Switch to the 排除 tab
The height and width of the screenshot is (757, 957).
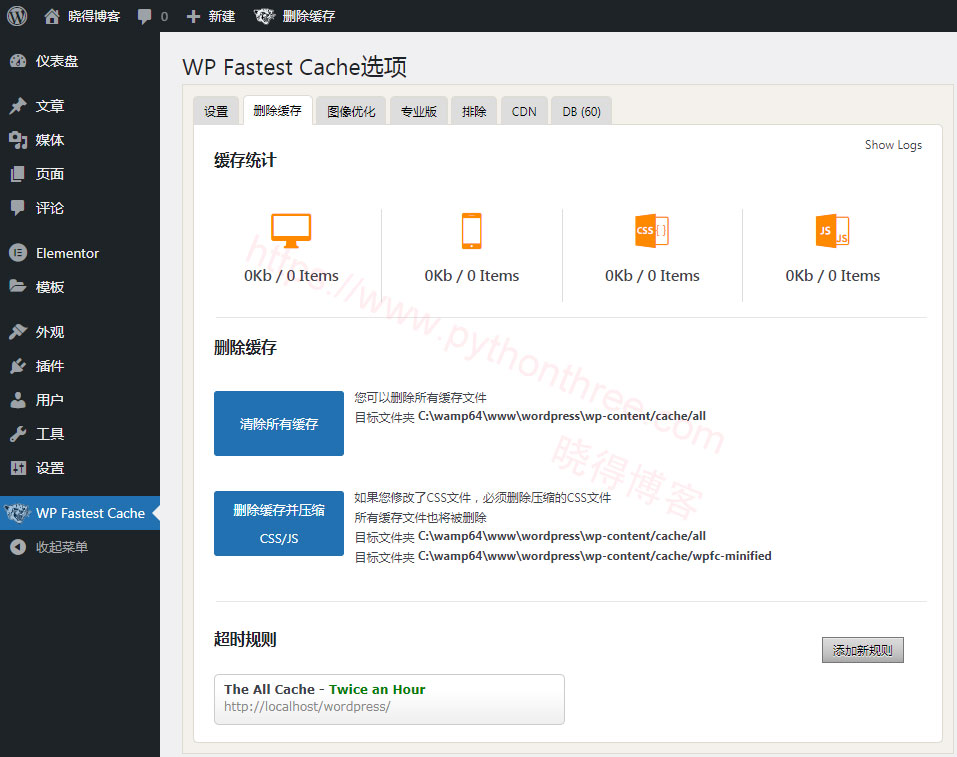pyautogui.click(x=474, y=111)
